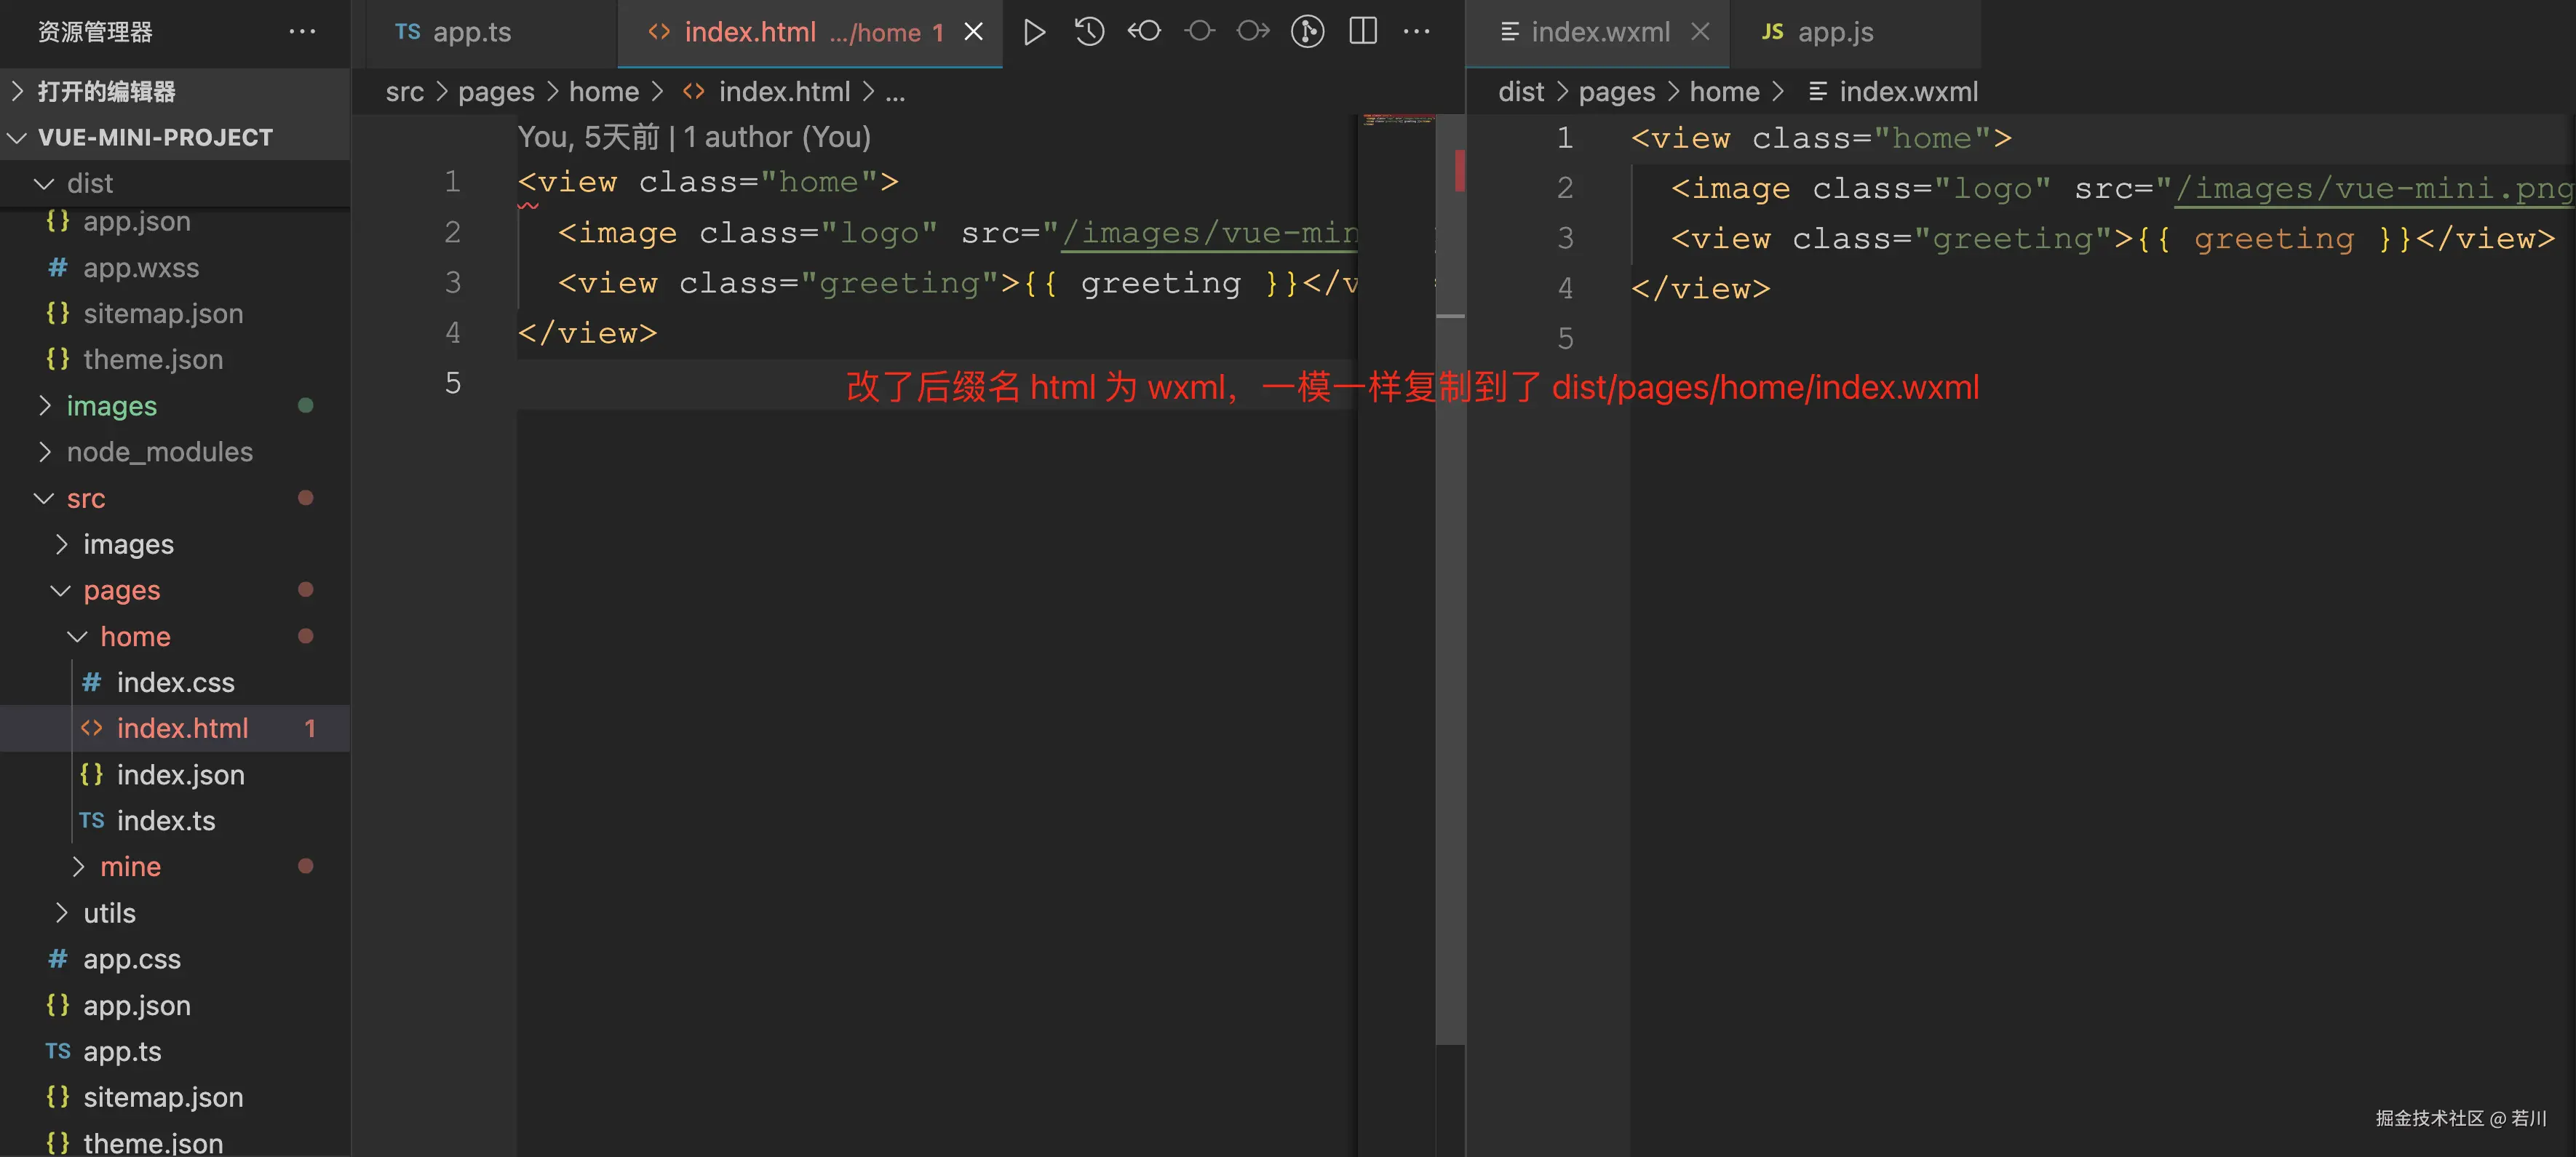2576x1157 pixels.
Task: Go to previous change with the left arrow icon
Action: coord(1144,31)
